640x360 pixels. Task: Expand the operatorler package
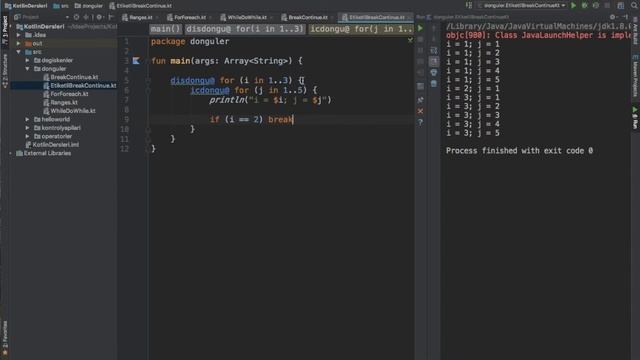(x=27, y=136)
